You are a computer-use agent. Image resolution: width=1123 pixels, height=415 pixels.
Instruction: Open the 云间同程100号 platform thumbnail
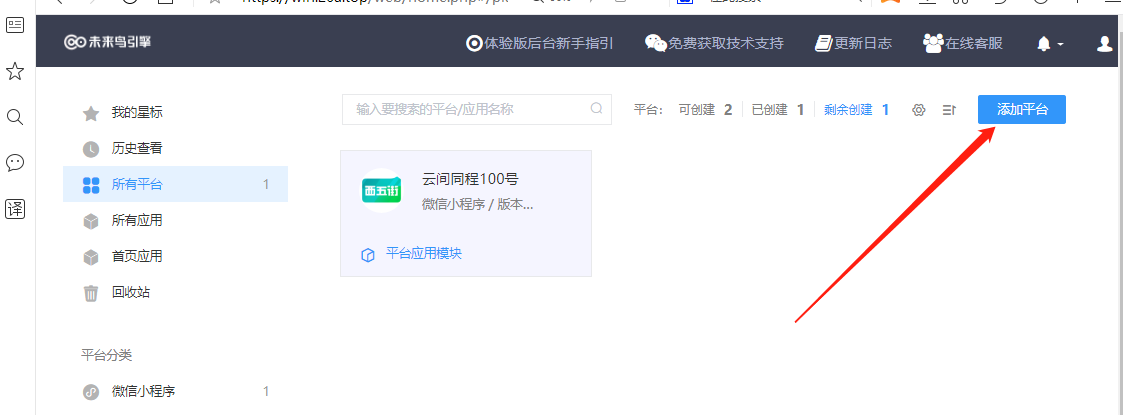point(380,190)
